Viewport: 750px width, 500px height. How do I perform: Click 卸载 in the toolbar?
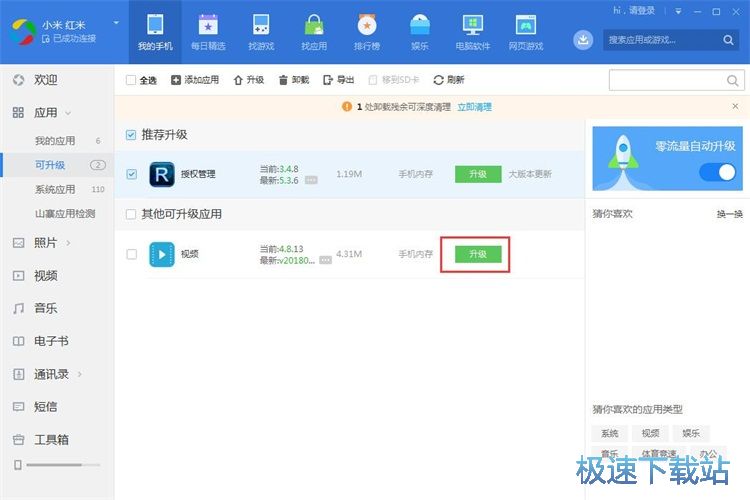click(294, 80)
